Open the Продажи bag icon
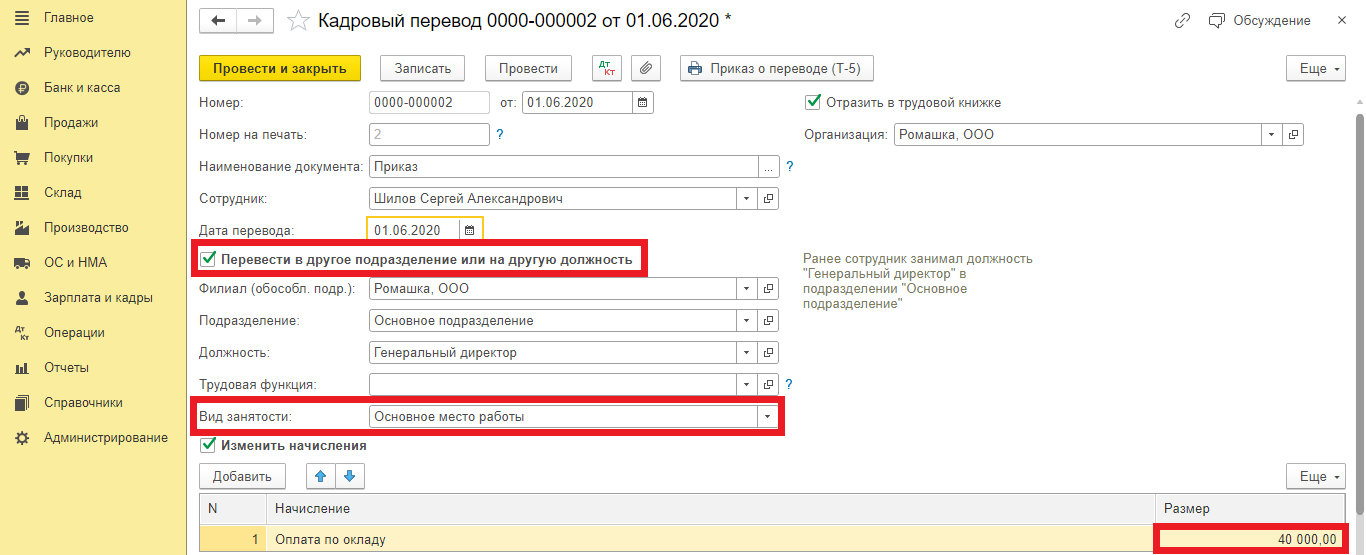The width and height of the screenshot is (1366, 555). (21, 123)
